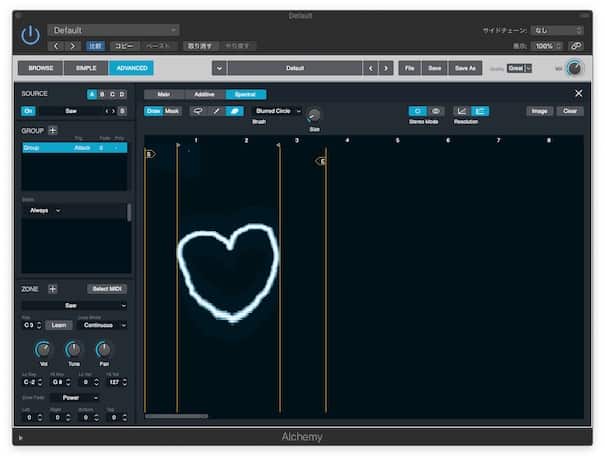
Task: Switch to the BROWSE view tab
Action: pos(41,68)
